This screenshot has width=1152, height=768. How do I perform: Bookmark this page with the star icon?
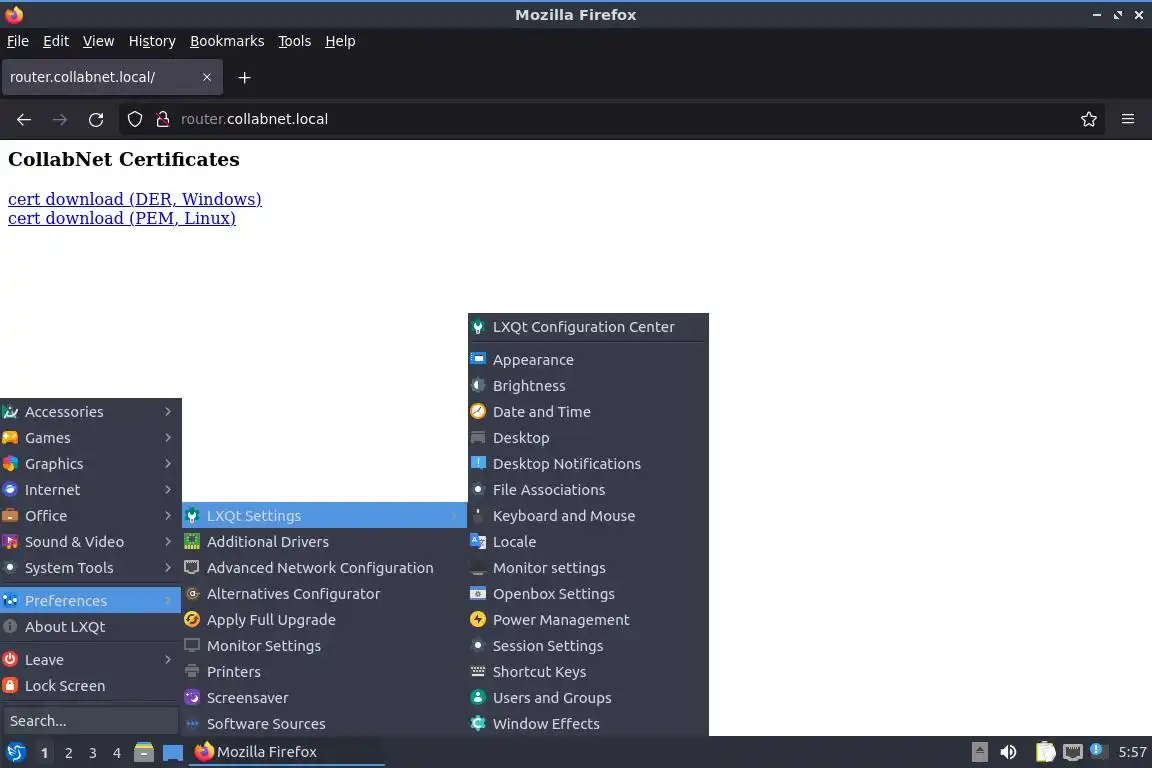pyautogui.click(x=1089, y=119)
